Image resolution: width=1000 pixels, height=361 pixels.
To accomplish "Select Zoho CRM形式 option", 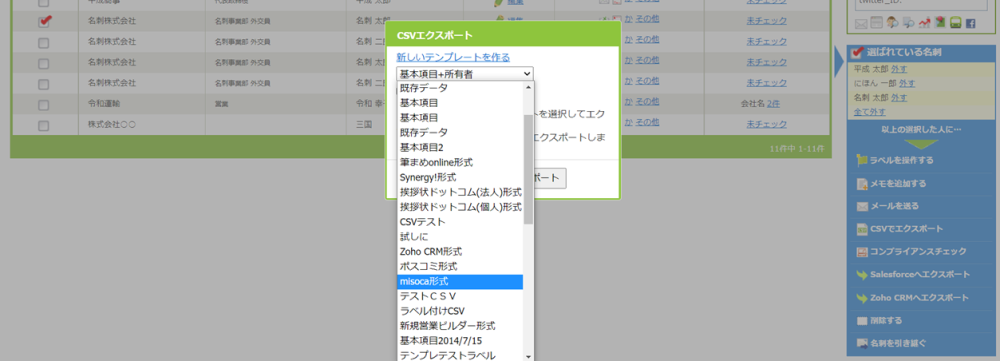I will (460, 251).
